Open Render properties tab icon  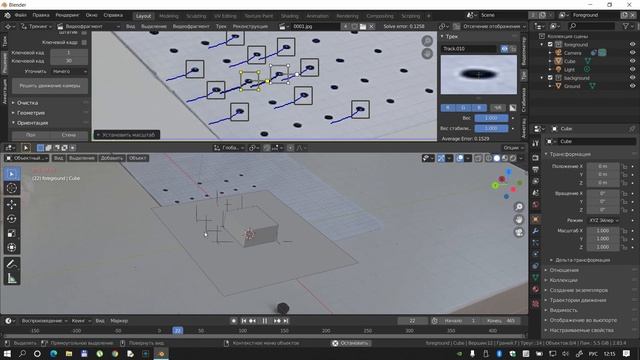[x=536, y=158]
